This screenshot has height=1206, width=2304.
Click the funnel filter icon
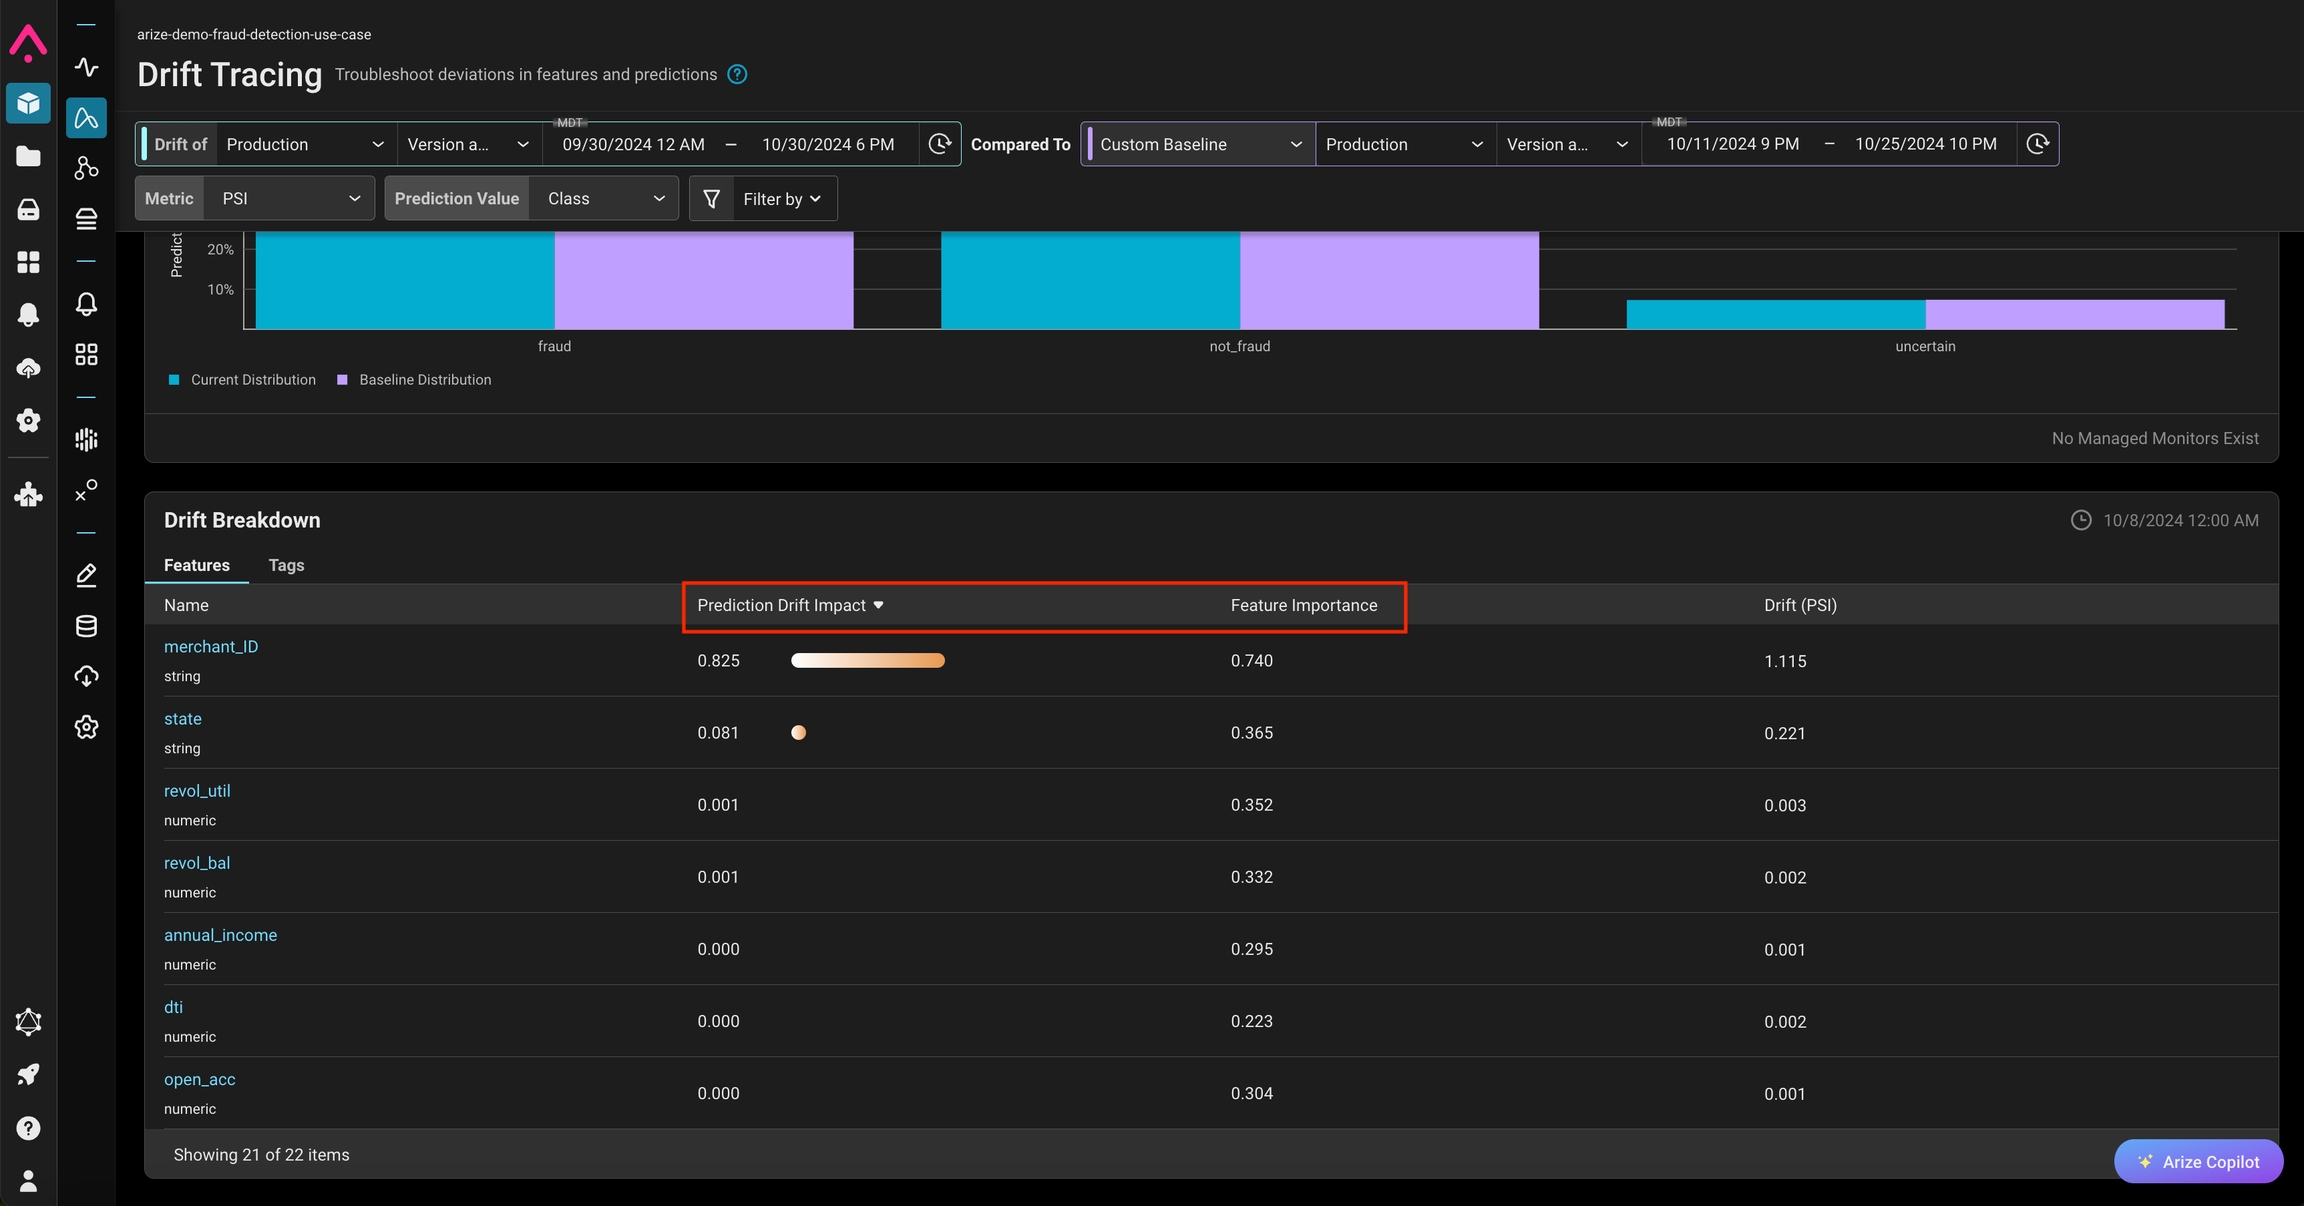coord(711,199)
